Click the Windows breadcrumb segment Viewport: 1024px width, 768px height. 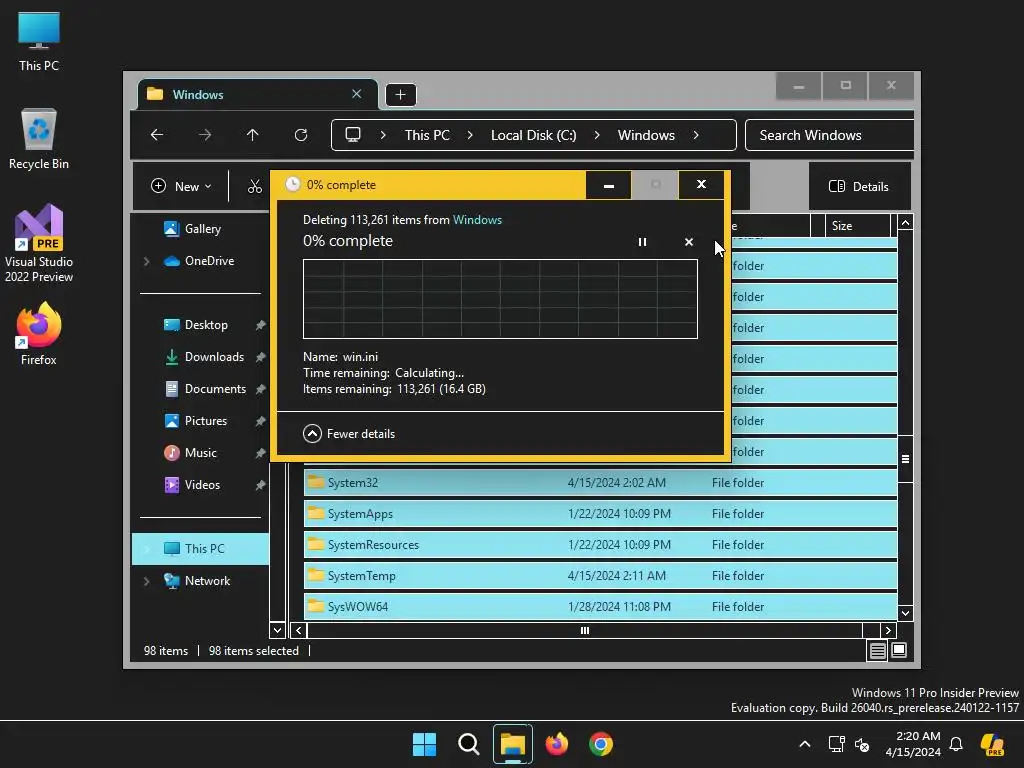(646, 135)
